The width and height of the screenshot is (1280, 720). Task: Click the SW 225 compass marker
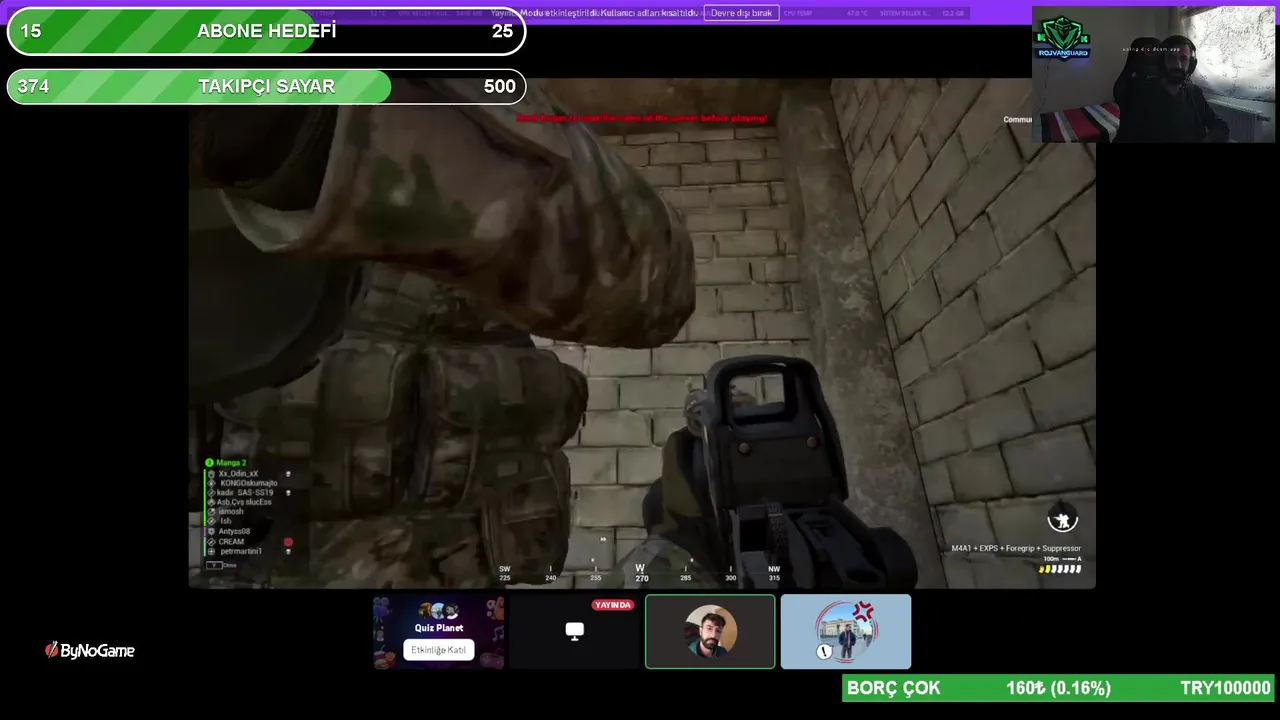tap(505, 573)
